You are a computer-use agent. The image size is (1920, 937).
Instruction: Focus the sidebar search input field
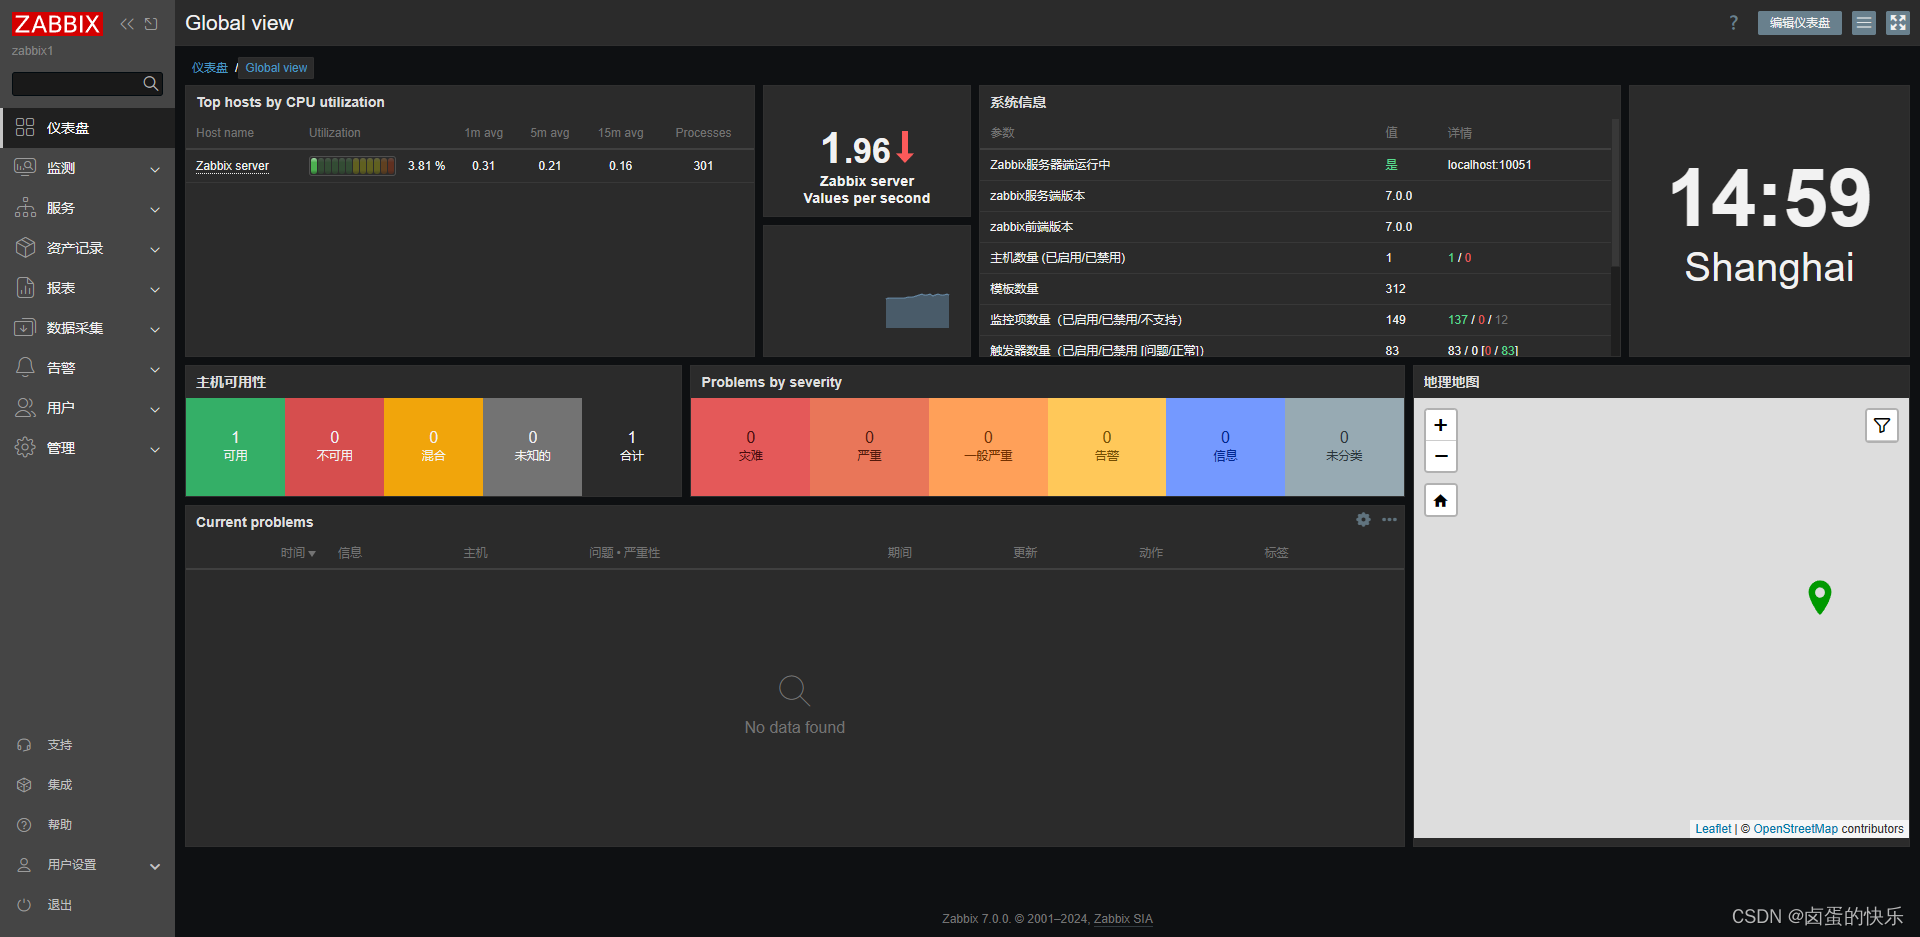[78, 84]
